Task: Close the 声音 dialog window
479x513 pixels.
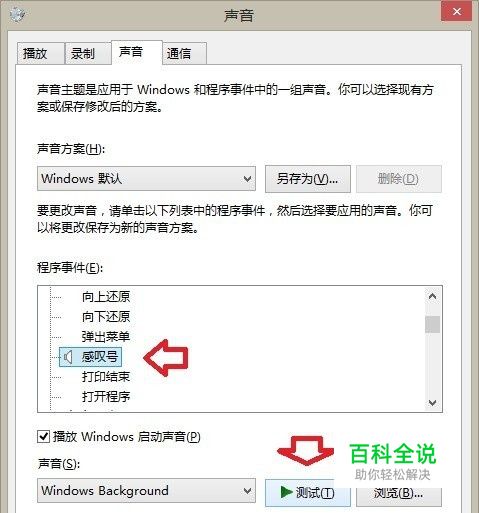Action: tap(456, 12)
